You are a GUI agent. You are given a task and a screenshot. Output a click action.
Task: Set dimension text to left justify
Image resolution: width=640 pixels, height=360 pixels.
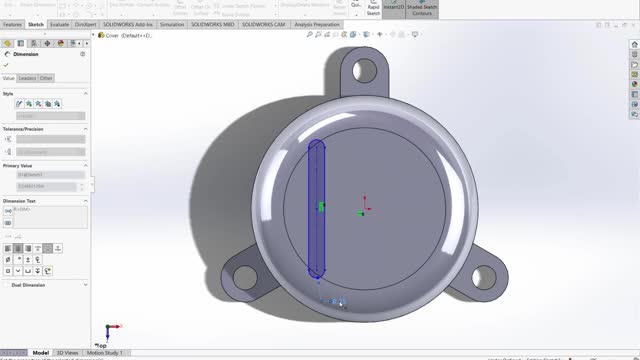[8, 248]
